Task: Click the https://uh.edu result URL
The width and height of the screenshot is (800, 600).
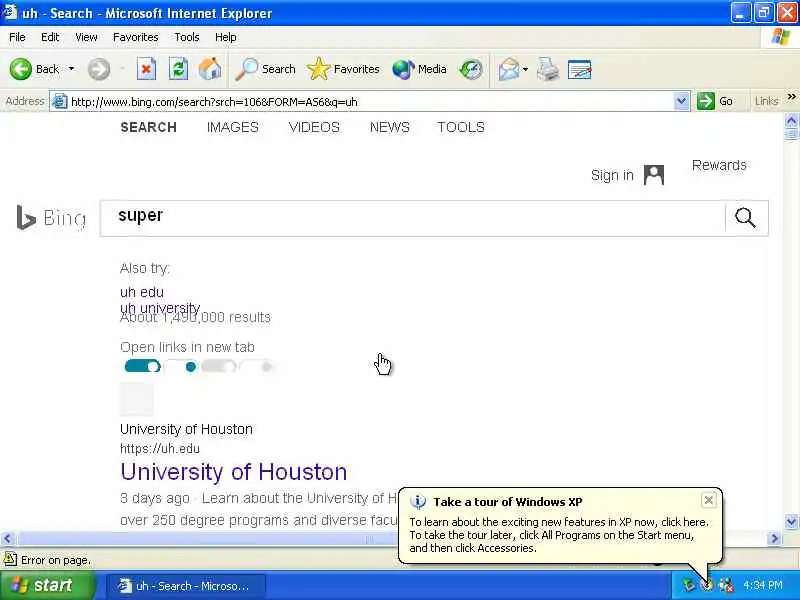Action: (x=160, y=448)
